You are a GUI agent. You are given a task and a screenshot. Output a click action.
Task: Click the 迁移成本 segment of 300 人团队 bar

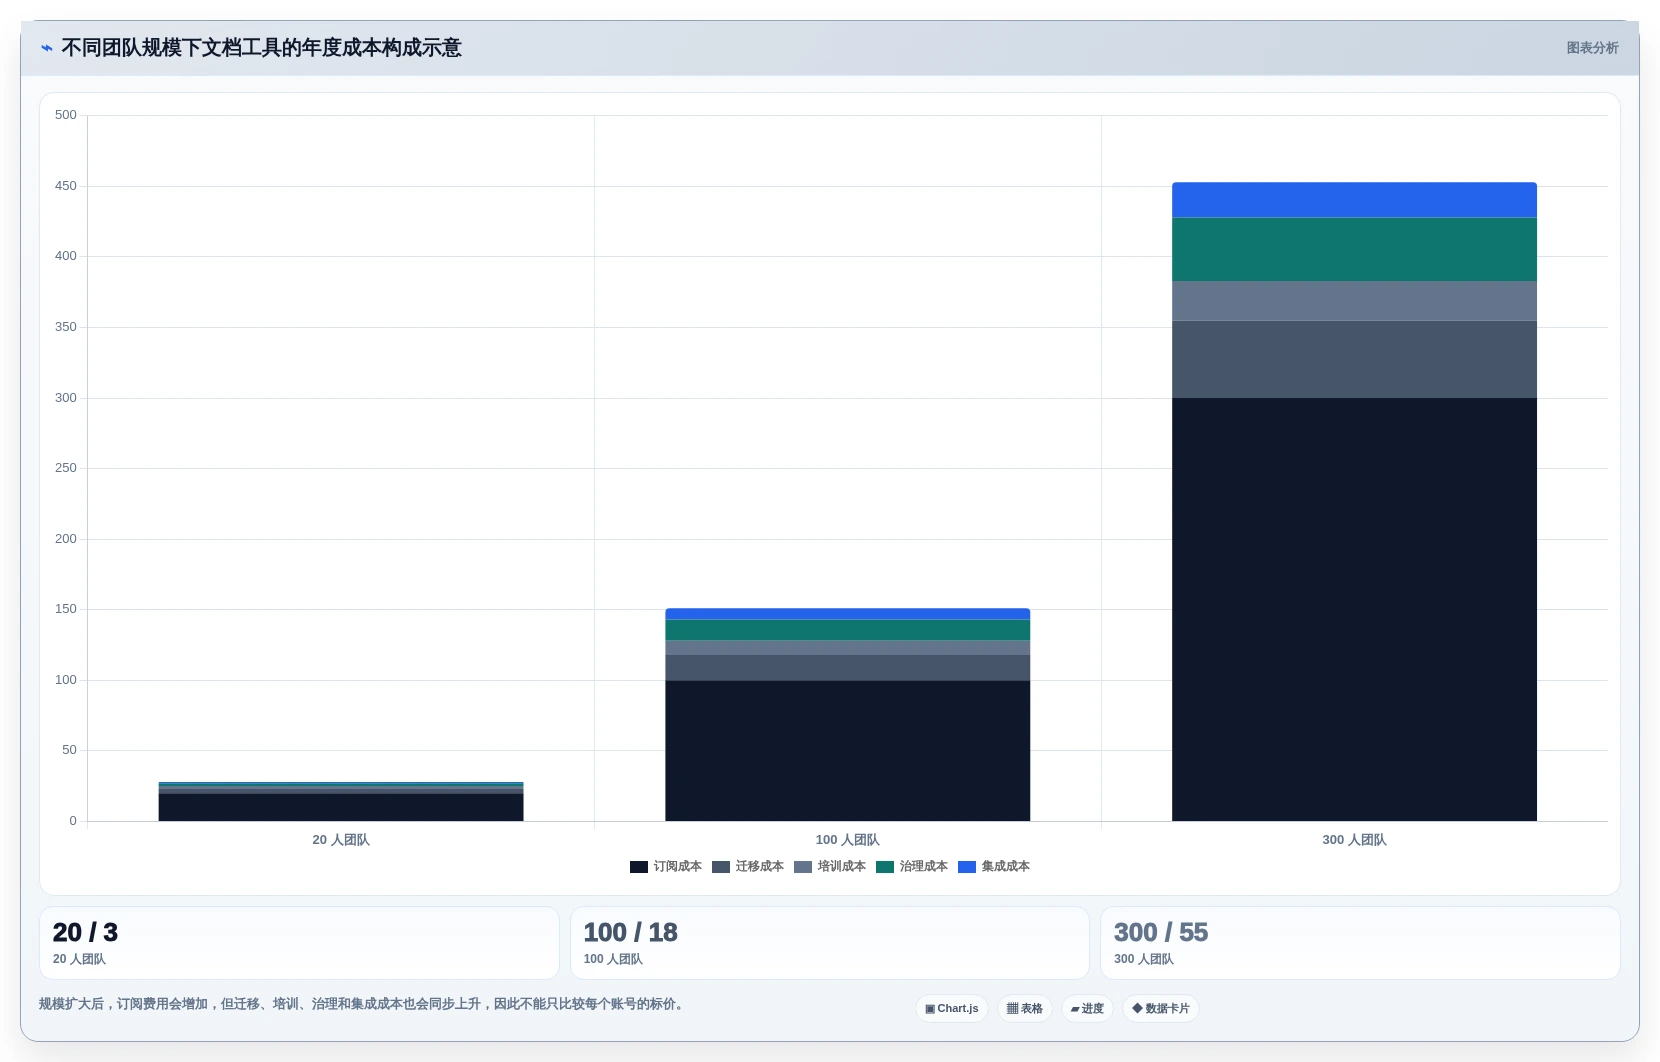[1354, 359]
